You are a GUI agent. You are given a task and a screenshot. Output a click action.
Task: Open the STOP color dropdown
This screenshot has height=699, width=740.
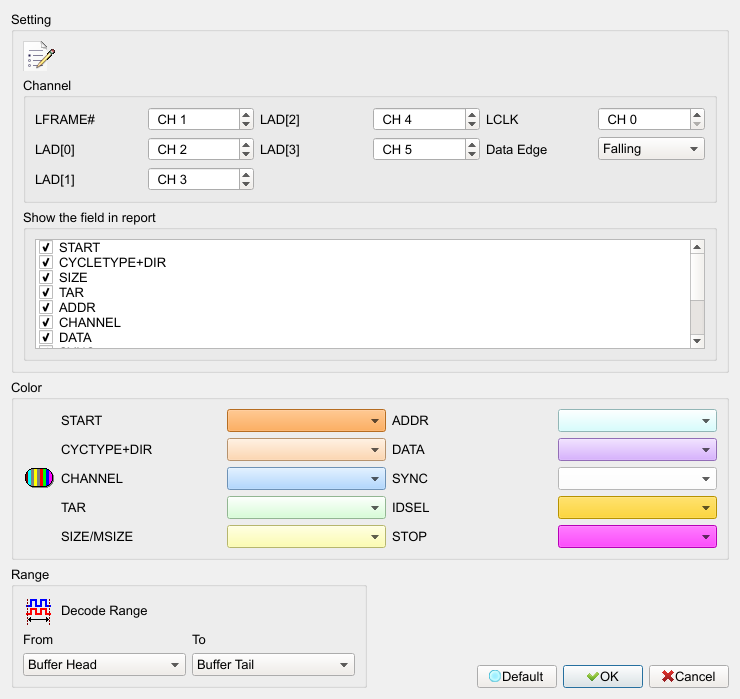[637, 537]
